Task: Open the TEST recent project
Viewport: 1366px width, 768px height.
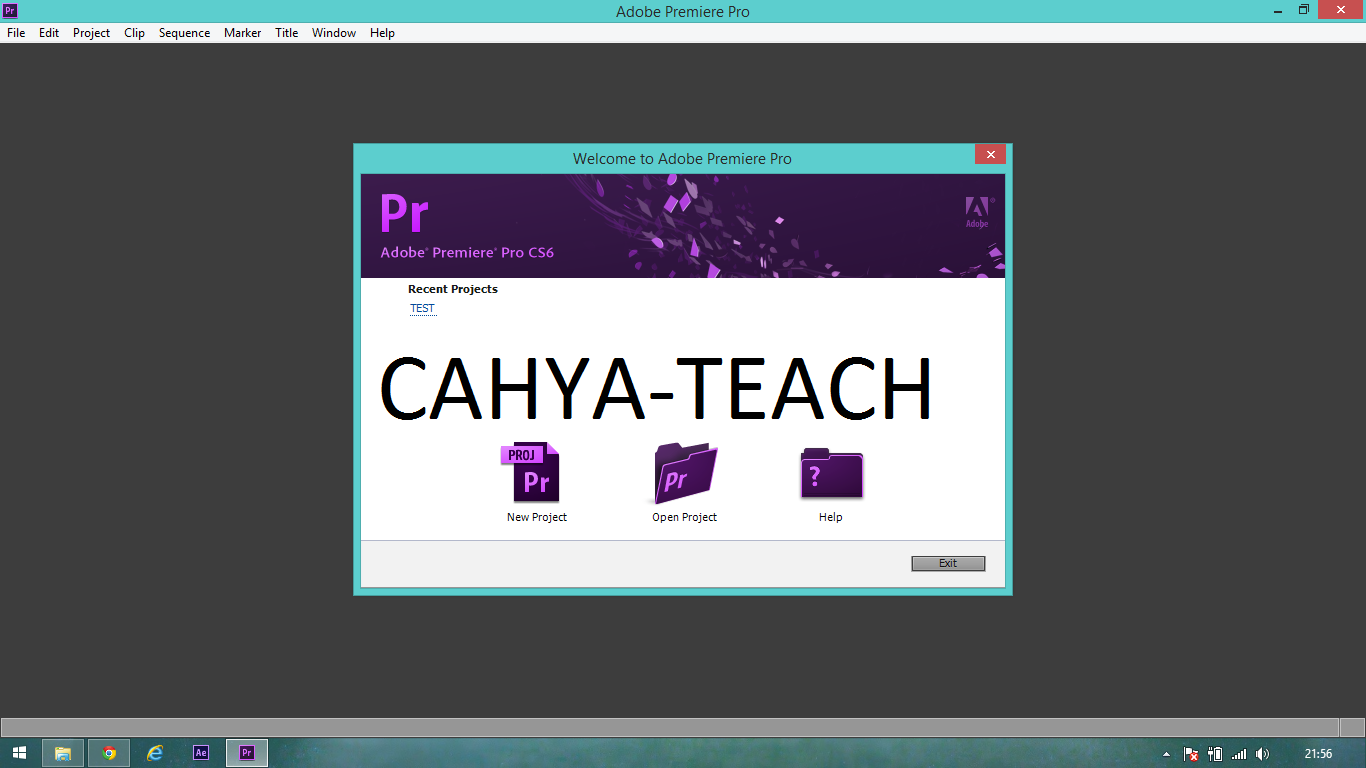Action: click(423, 308)
